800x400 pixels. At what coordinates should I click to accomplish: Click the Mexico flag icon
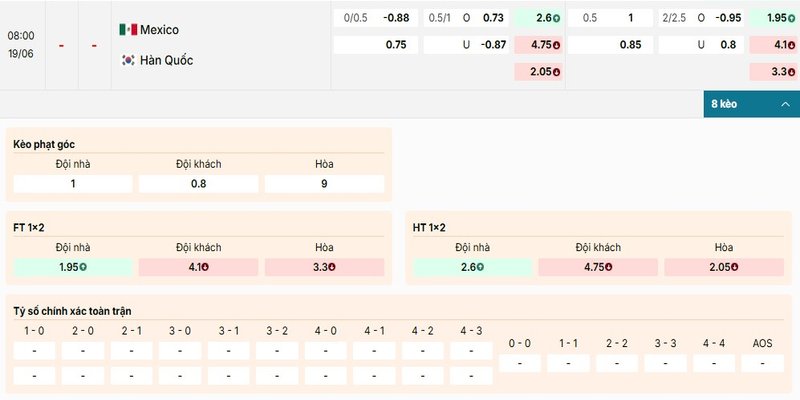[128, 30]
